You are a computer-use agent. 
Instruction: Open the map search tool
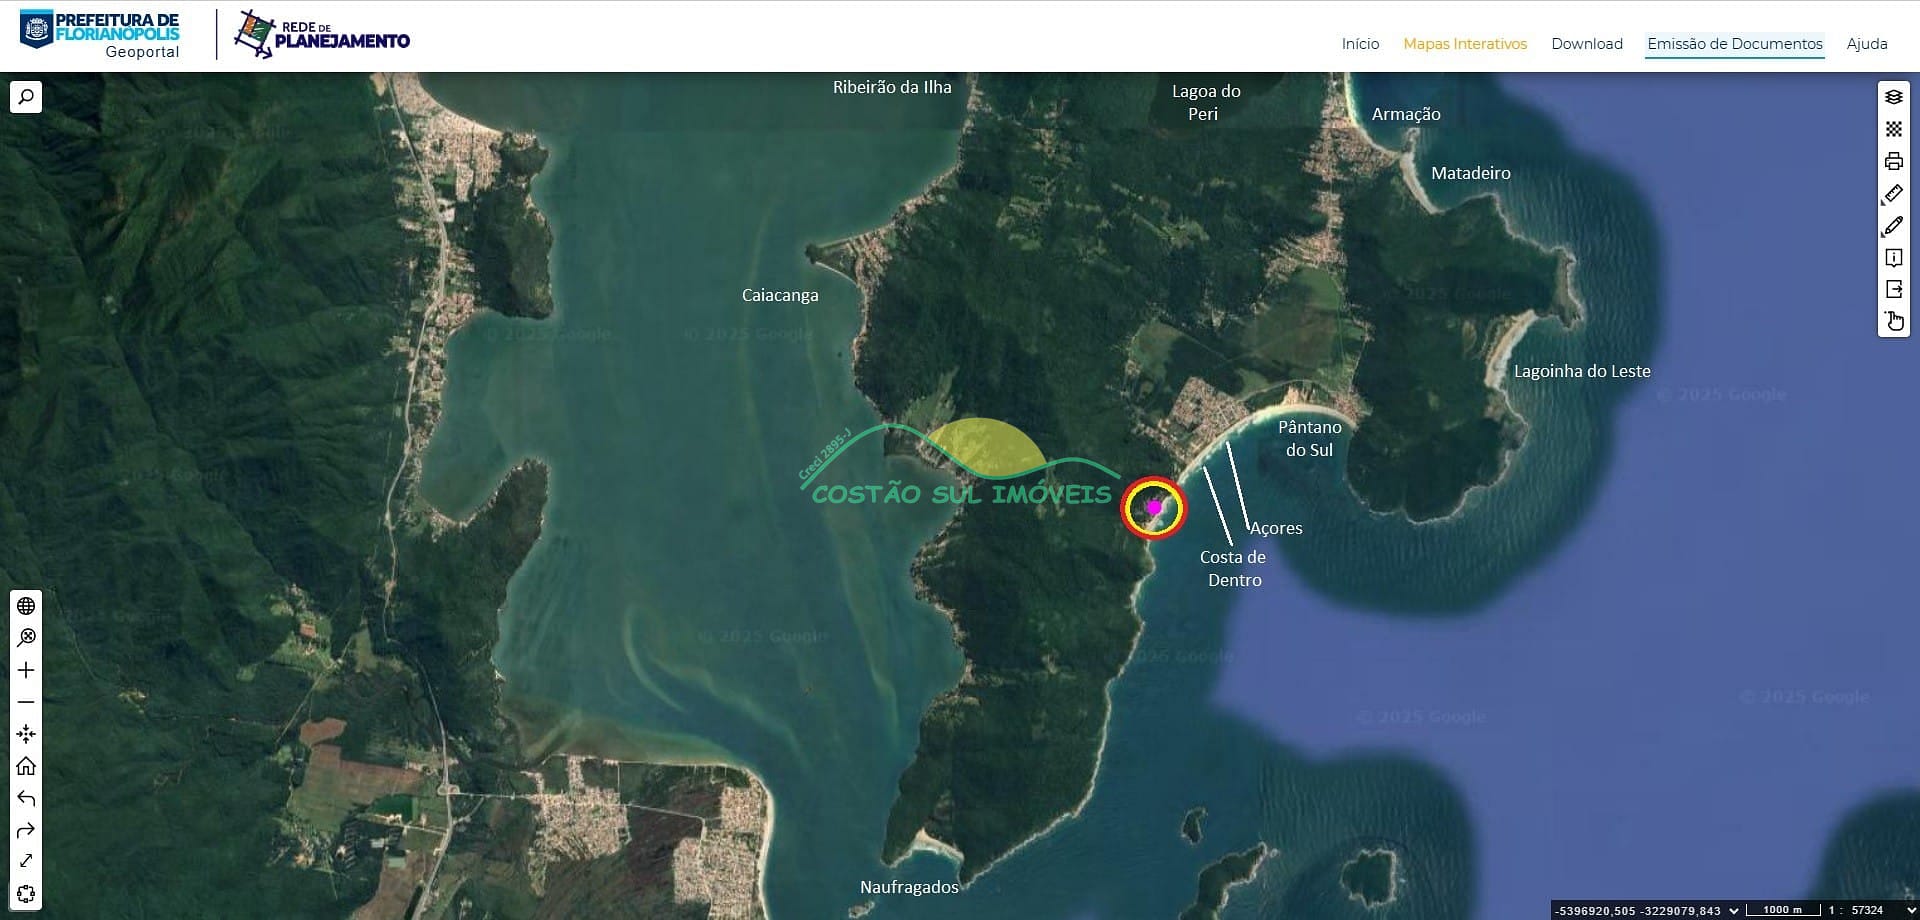[x=26, y=97]
